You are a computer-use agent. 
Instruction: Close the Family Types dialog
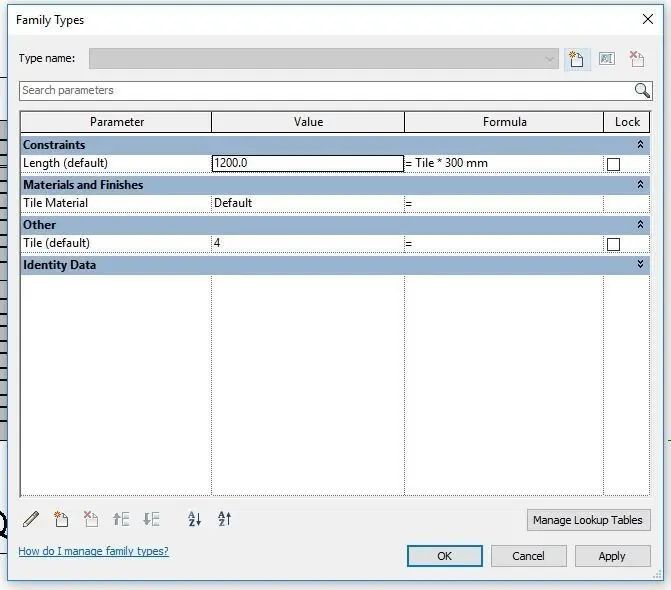(647, 19)
